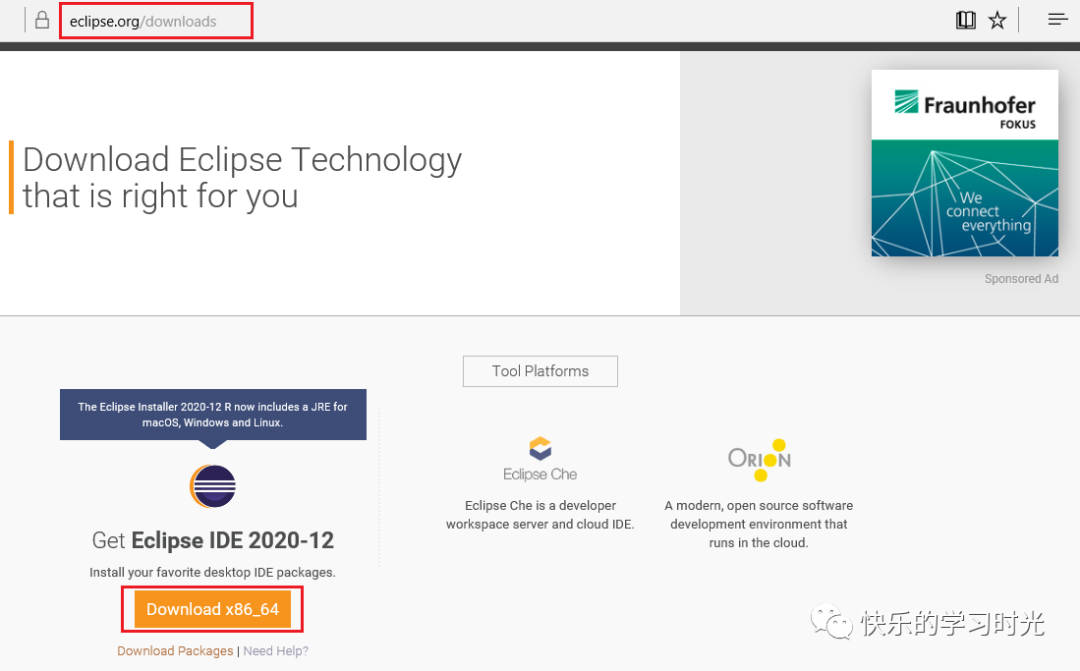Click the Download x86_64 button

point(212,609)
